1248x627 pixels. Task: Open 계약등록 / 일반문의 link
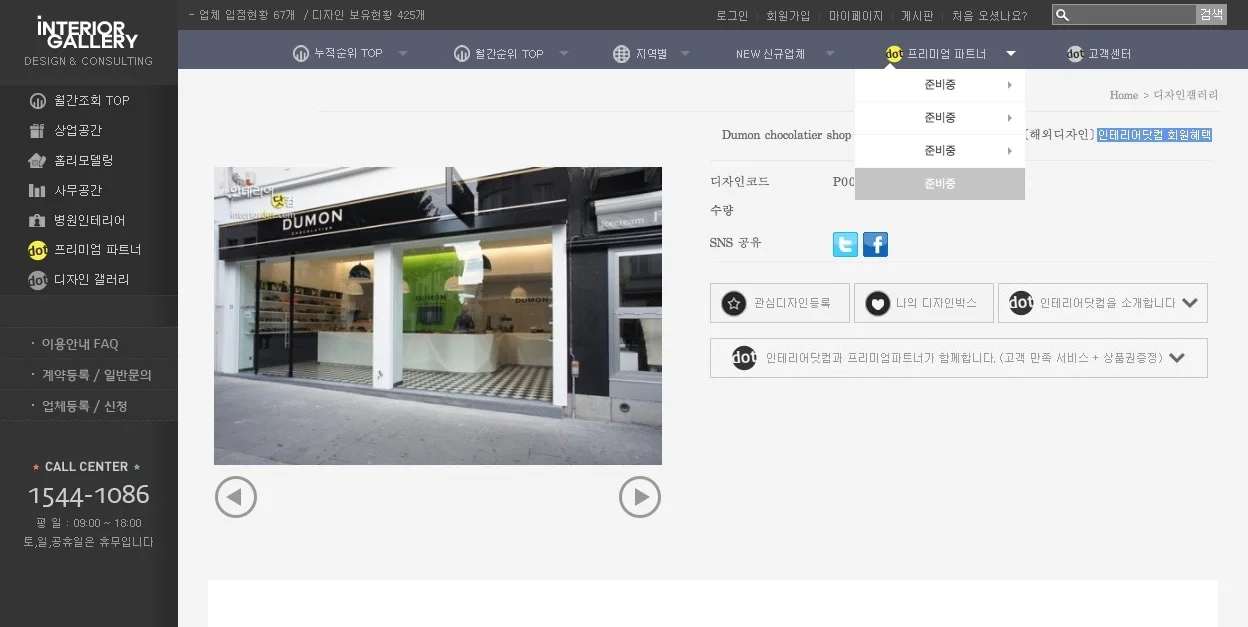click(97, 375)
